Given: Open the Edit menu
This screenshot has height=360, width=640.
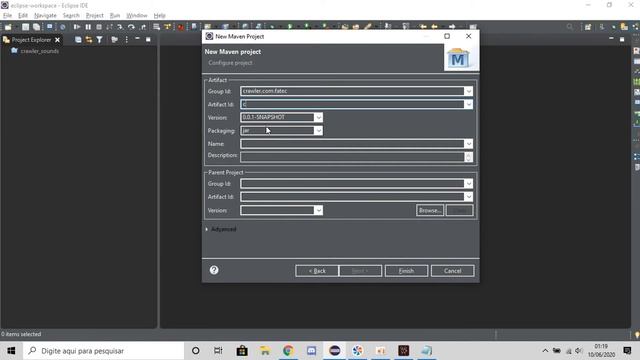Looking at the screenshot, I should click(23, 16).
